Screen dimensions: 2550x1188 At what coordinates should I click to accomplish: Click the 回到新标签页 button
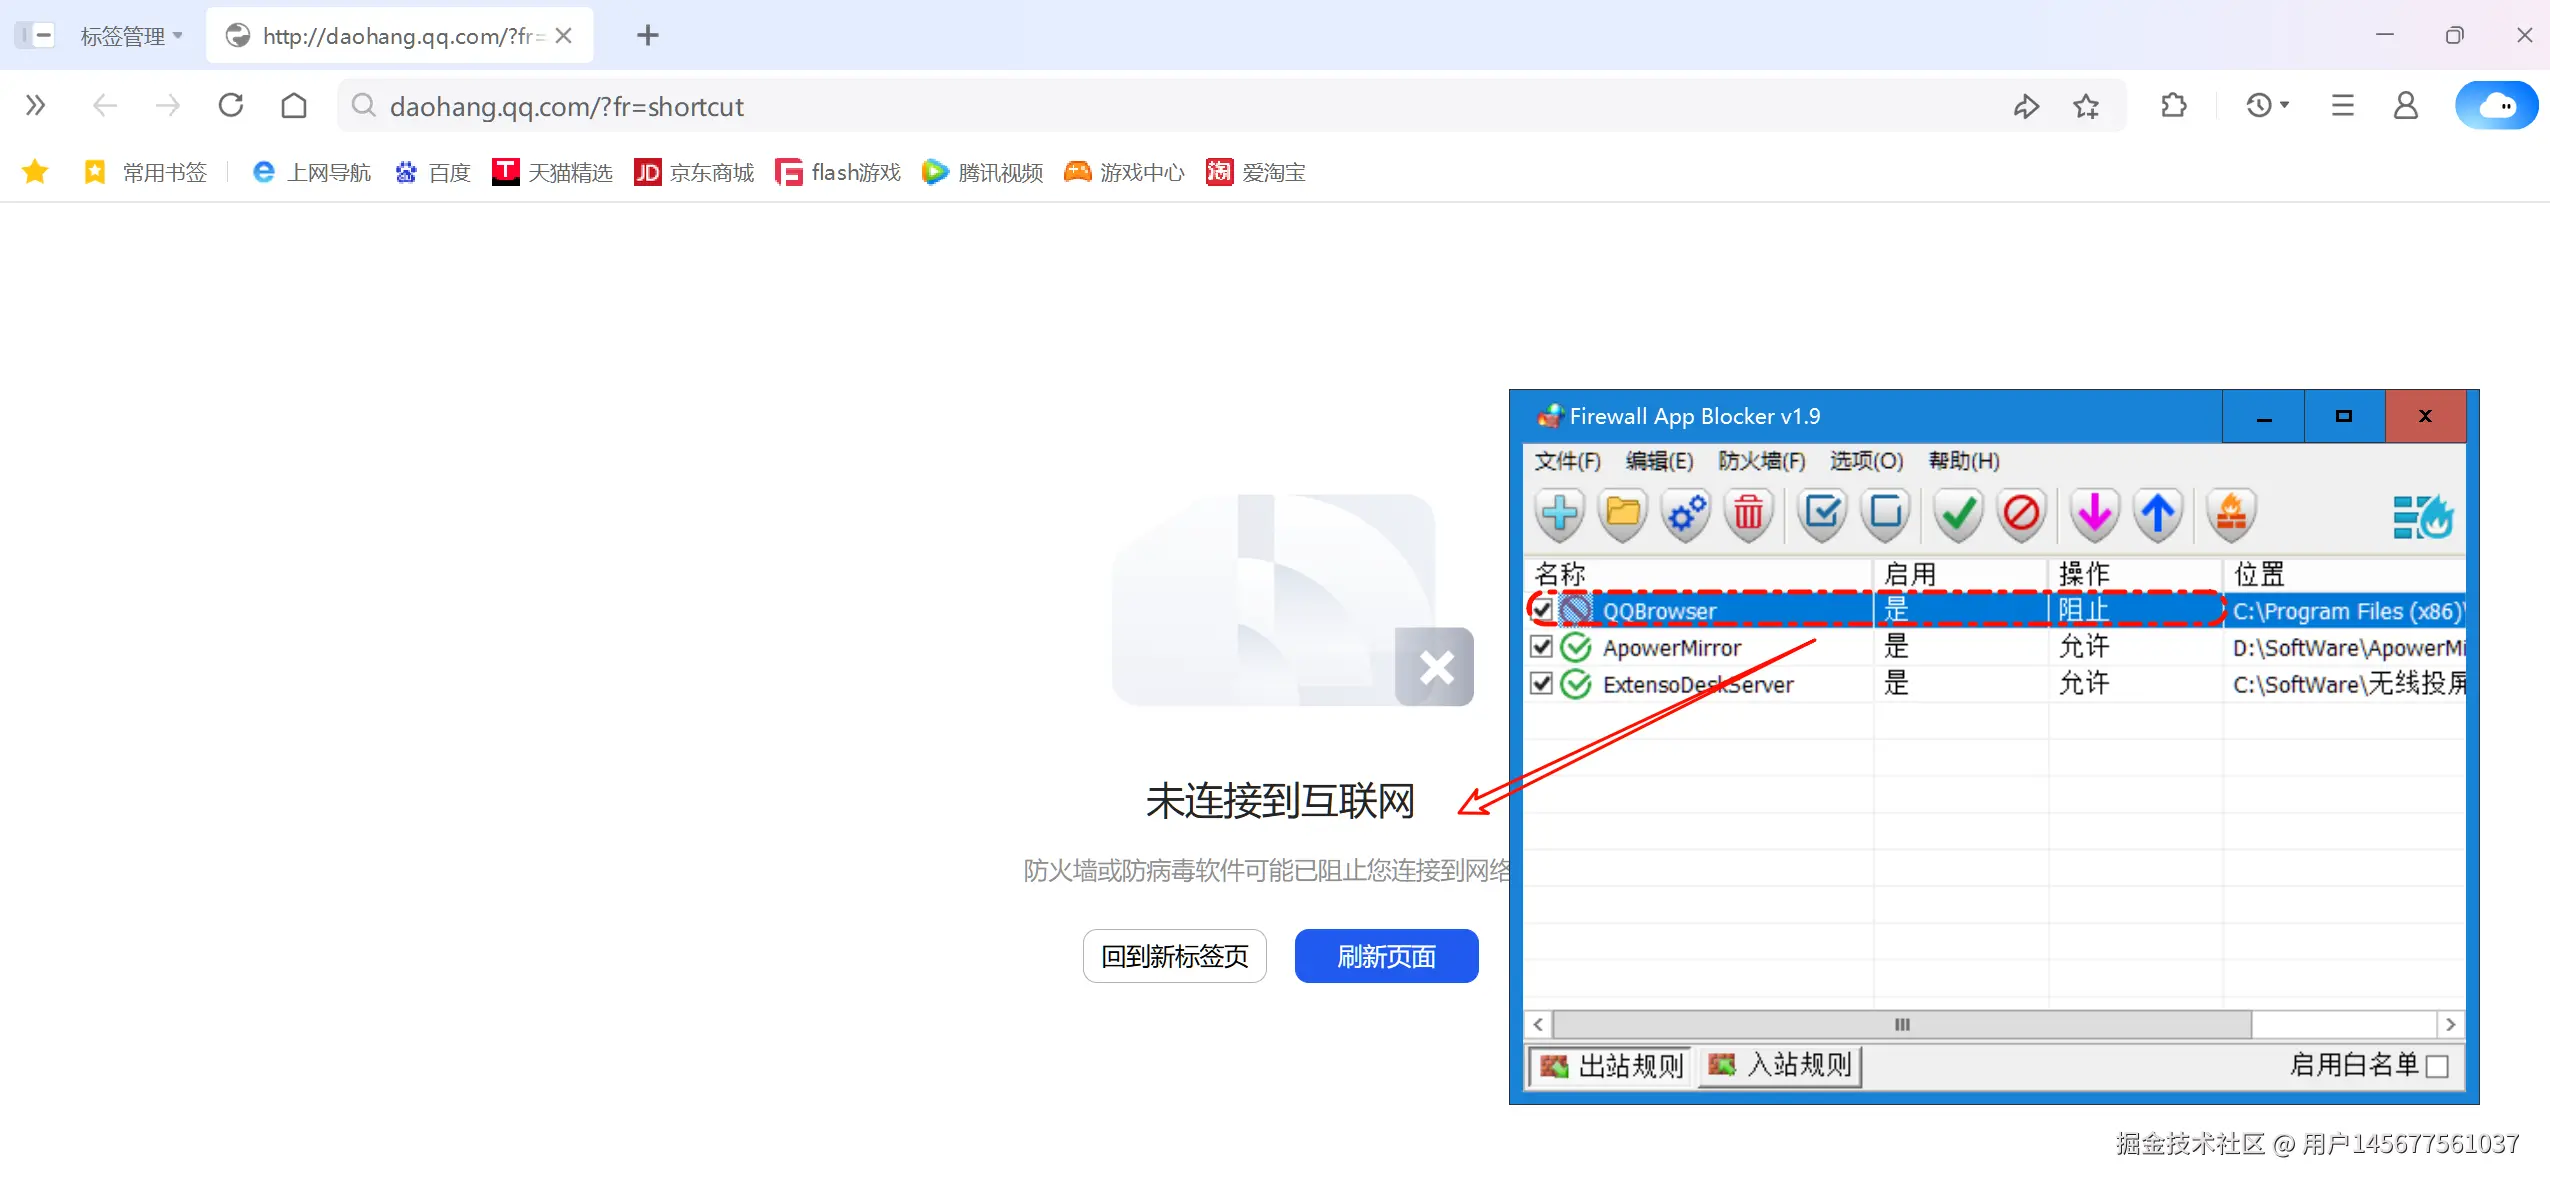click(x=1174, y=956)
